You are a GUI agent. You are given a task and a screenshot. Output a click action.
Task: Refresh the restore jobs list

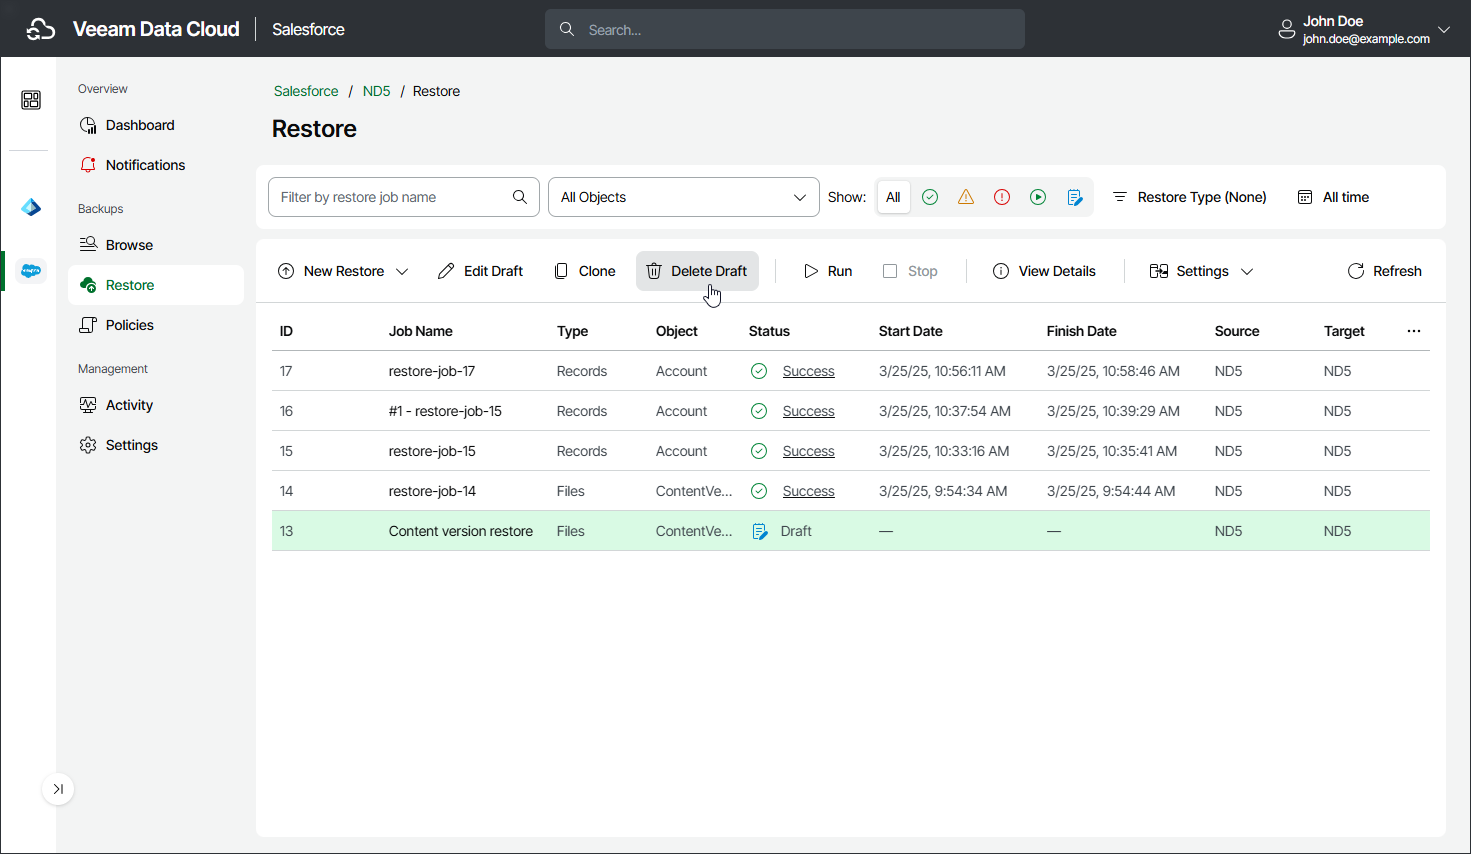(x=1385, y=271)
